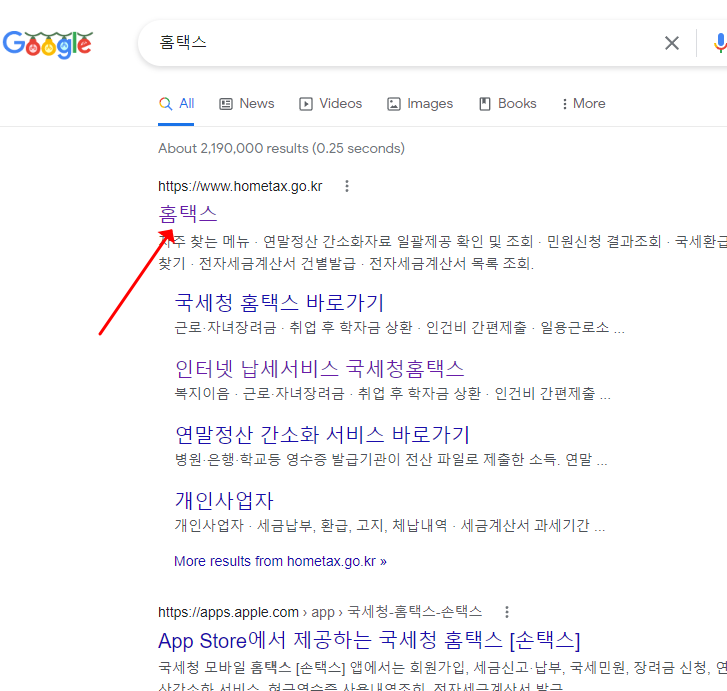Open the 개인사업자 sitelink

(x=224, y=500)
